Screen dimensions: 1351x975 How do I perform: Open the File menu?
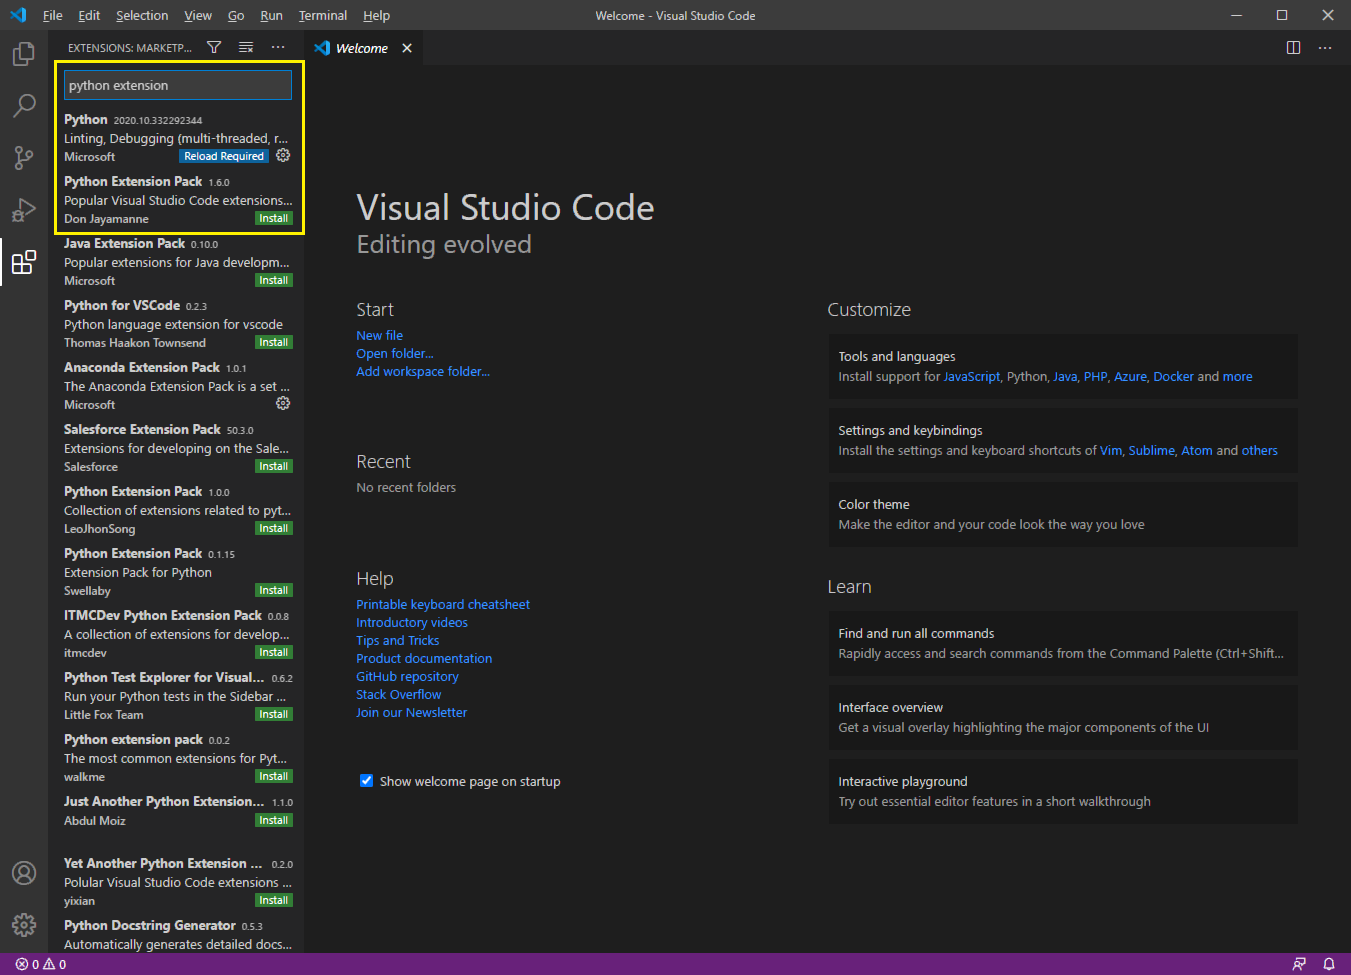[x=53, y=15]
